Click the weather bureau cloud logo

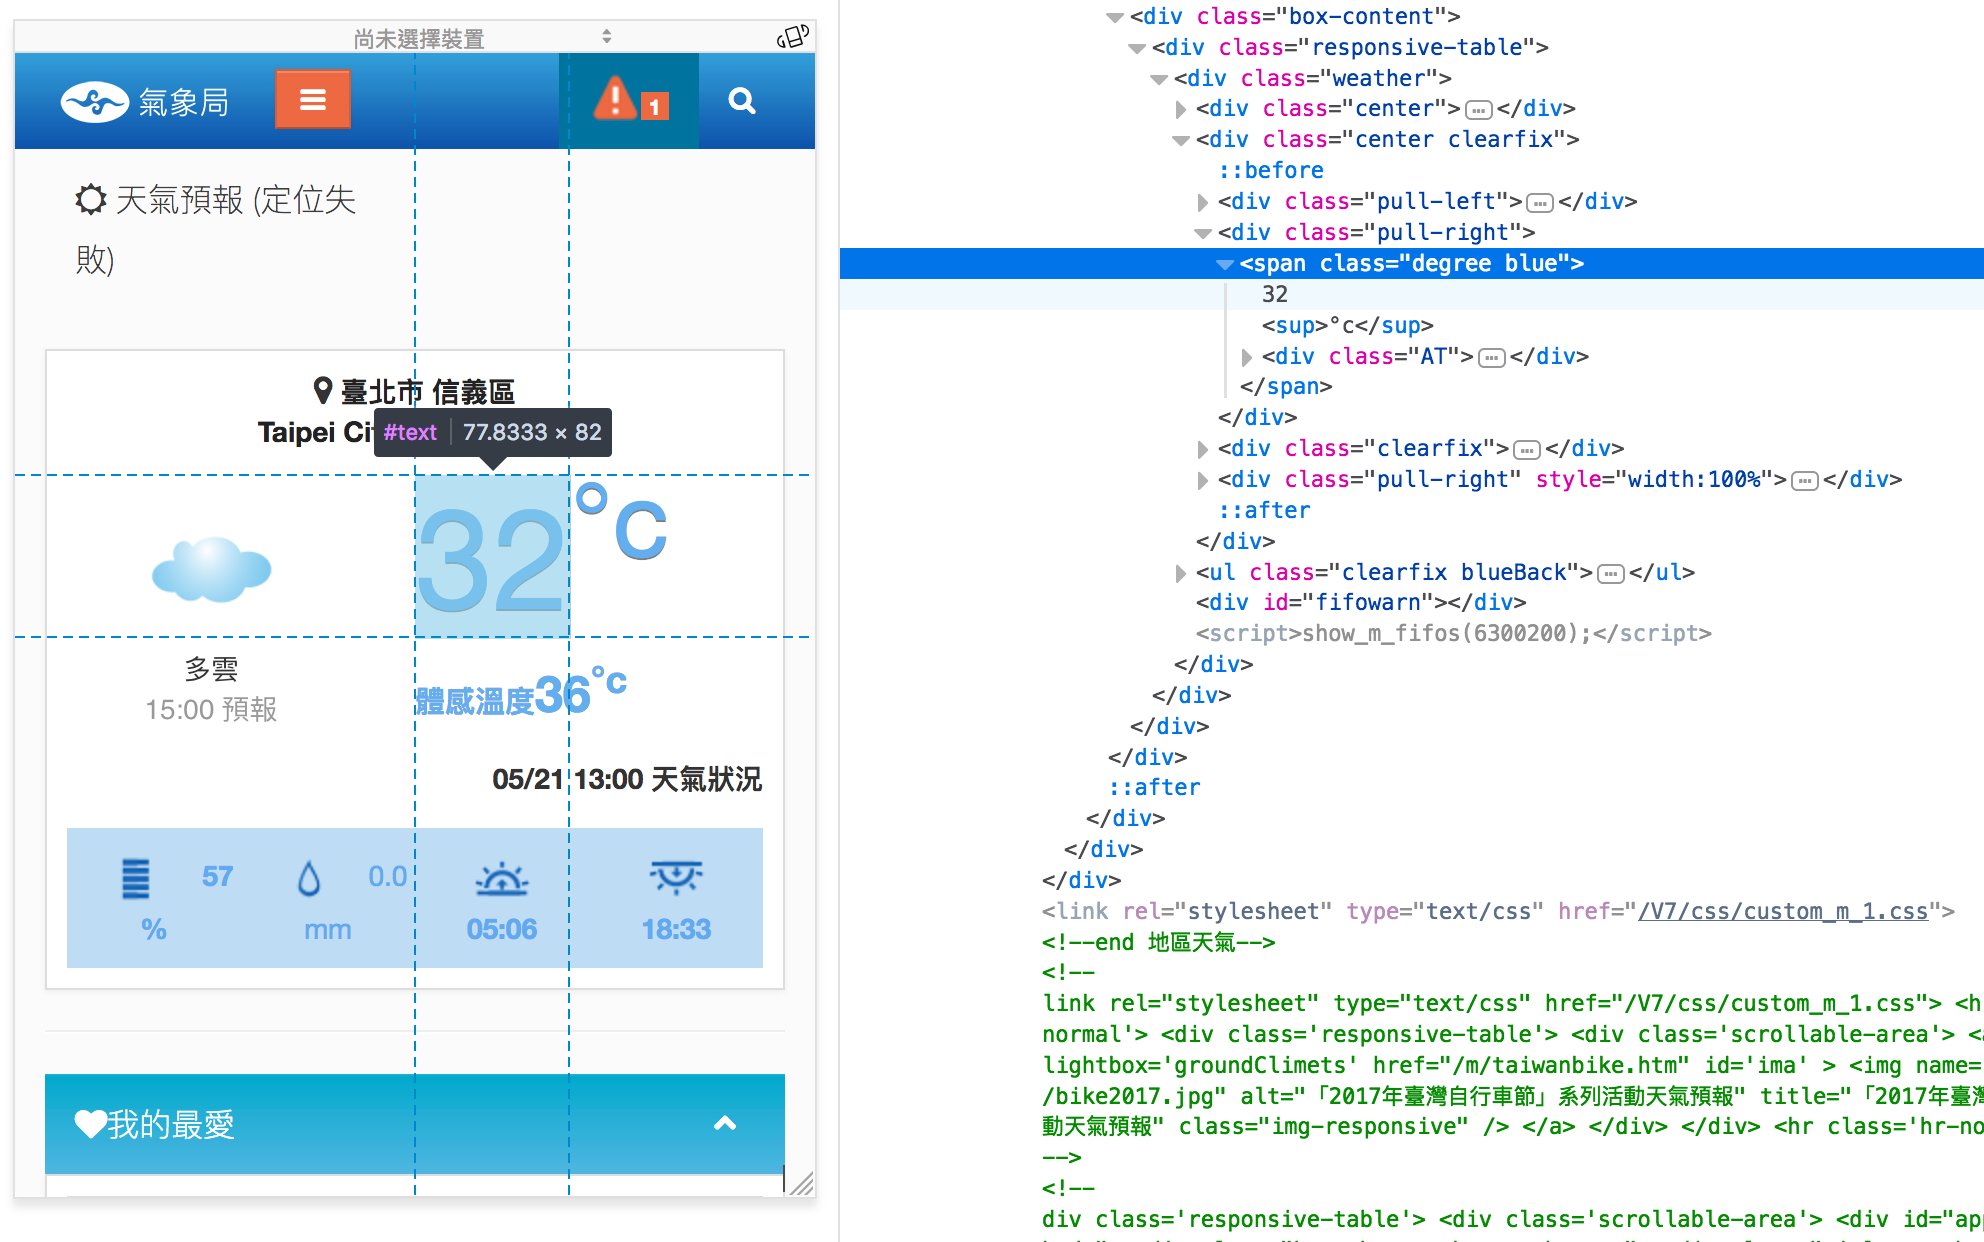click(x=94, y=101)
